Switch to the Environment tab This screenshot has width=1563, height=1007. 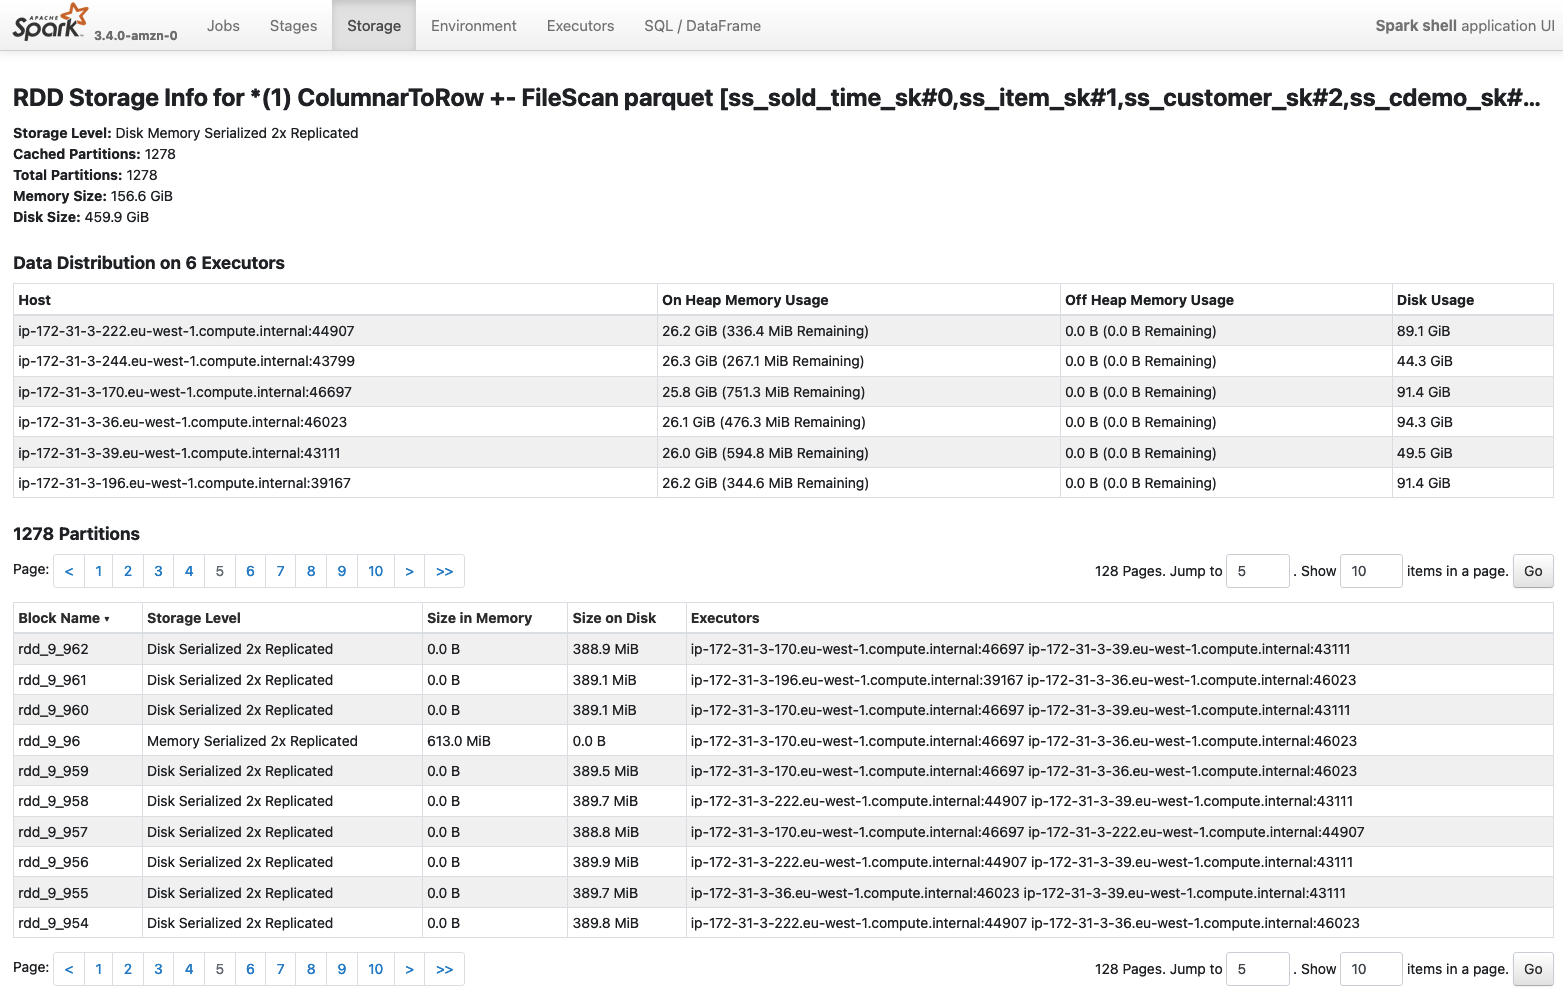pyautogui.click(x=474, y=26)
